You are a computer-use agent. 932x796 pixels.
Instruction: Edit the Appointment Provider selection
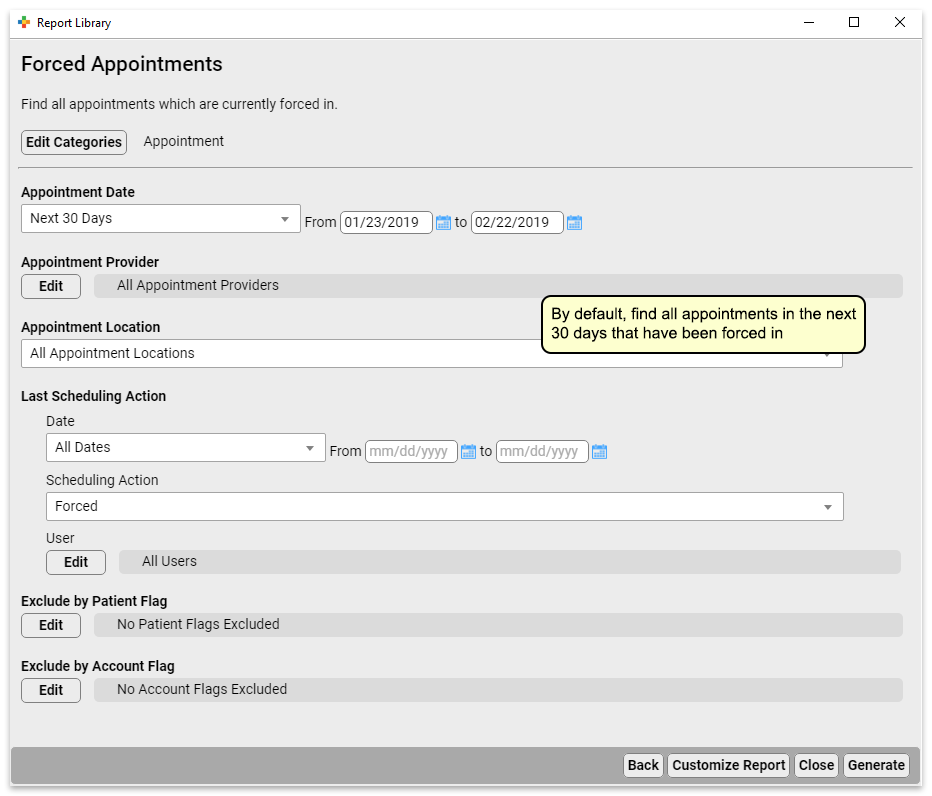pyautogui.click(x=51, y=287)
